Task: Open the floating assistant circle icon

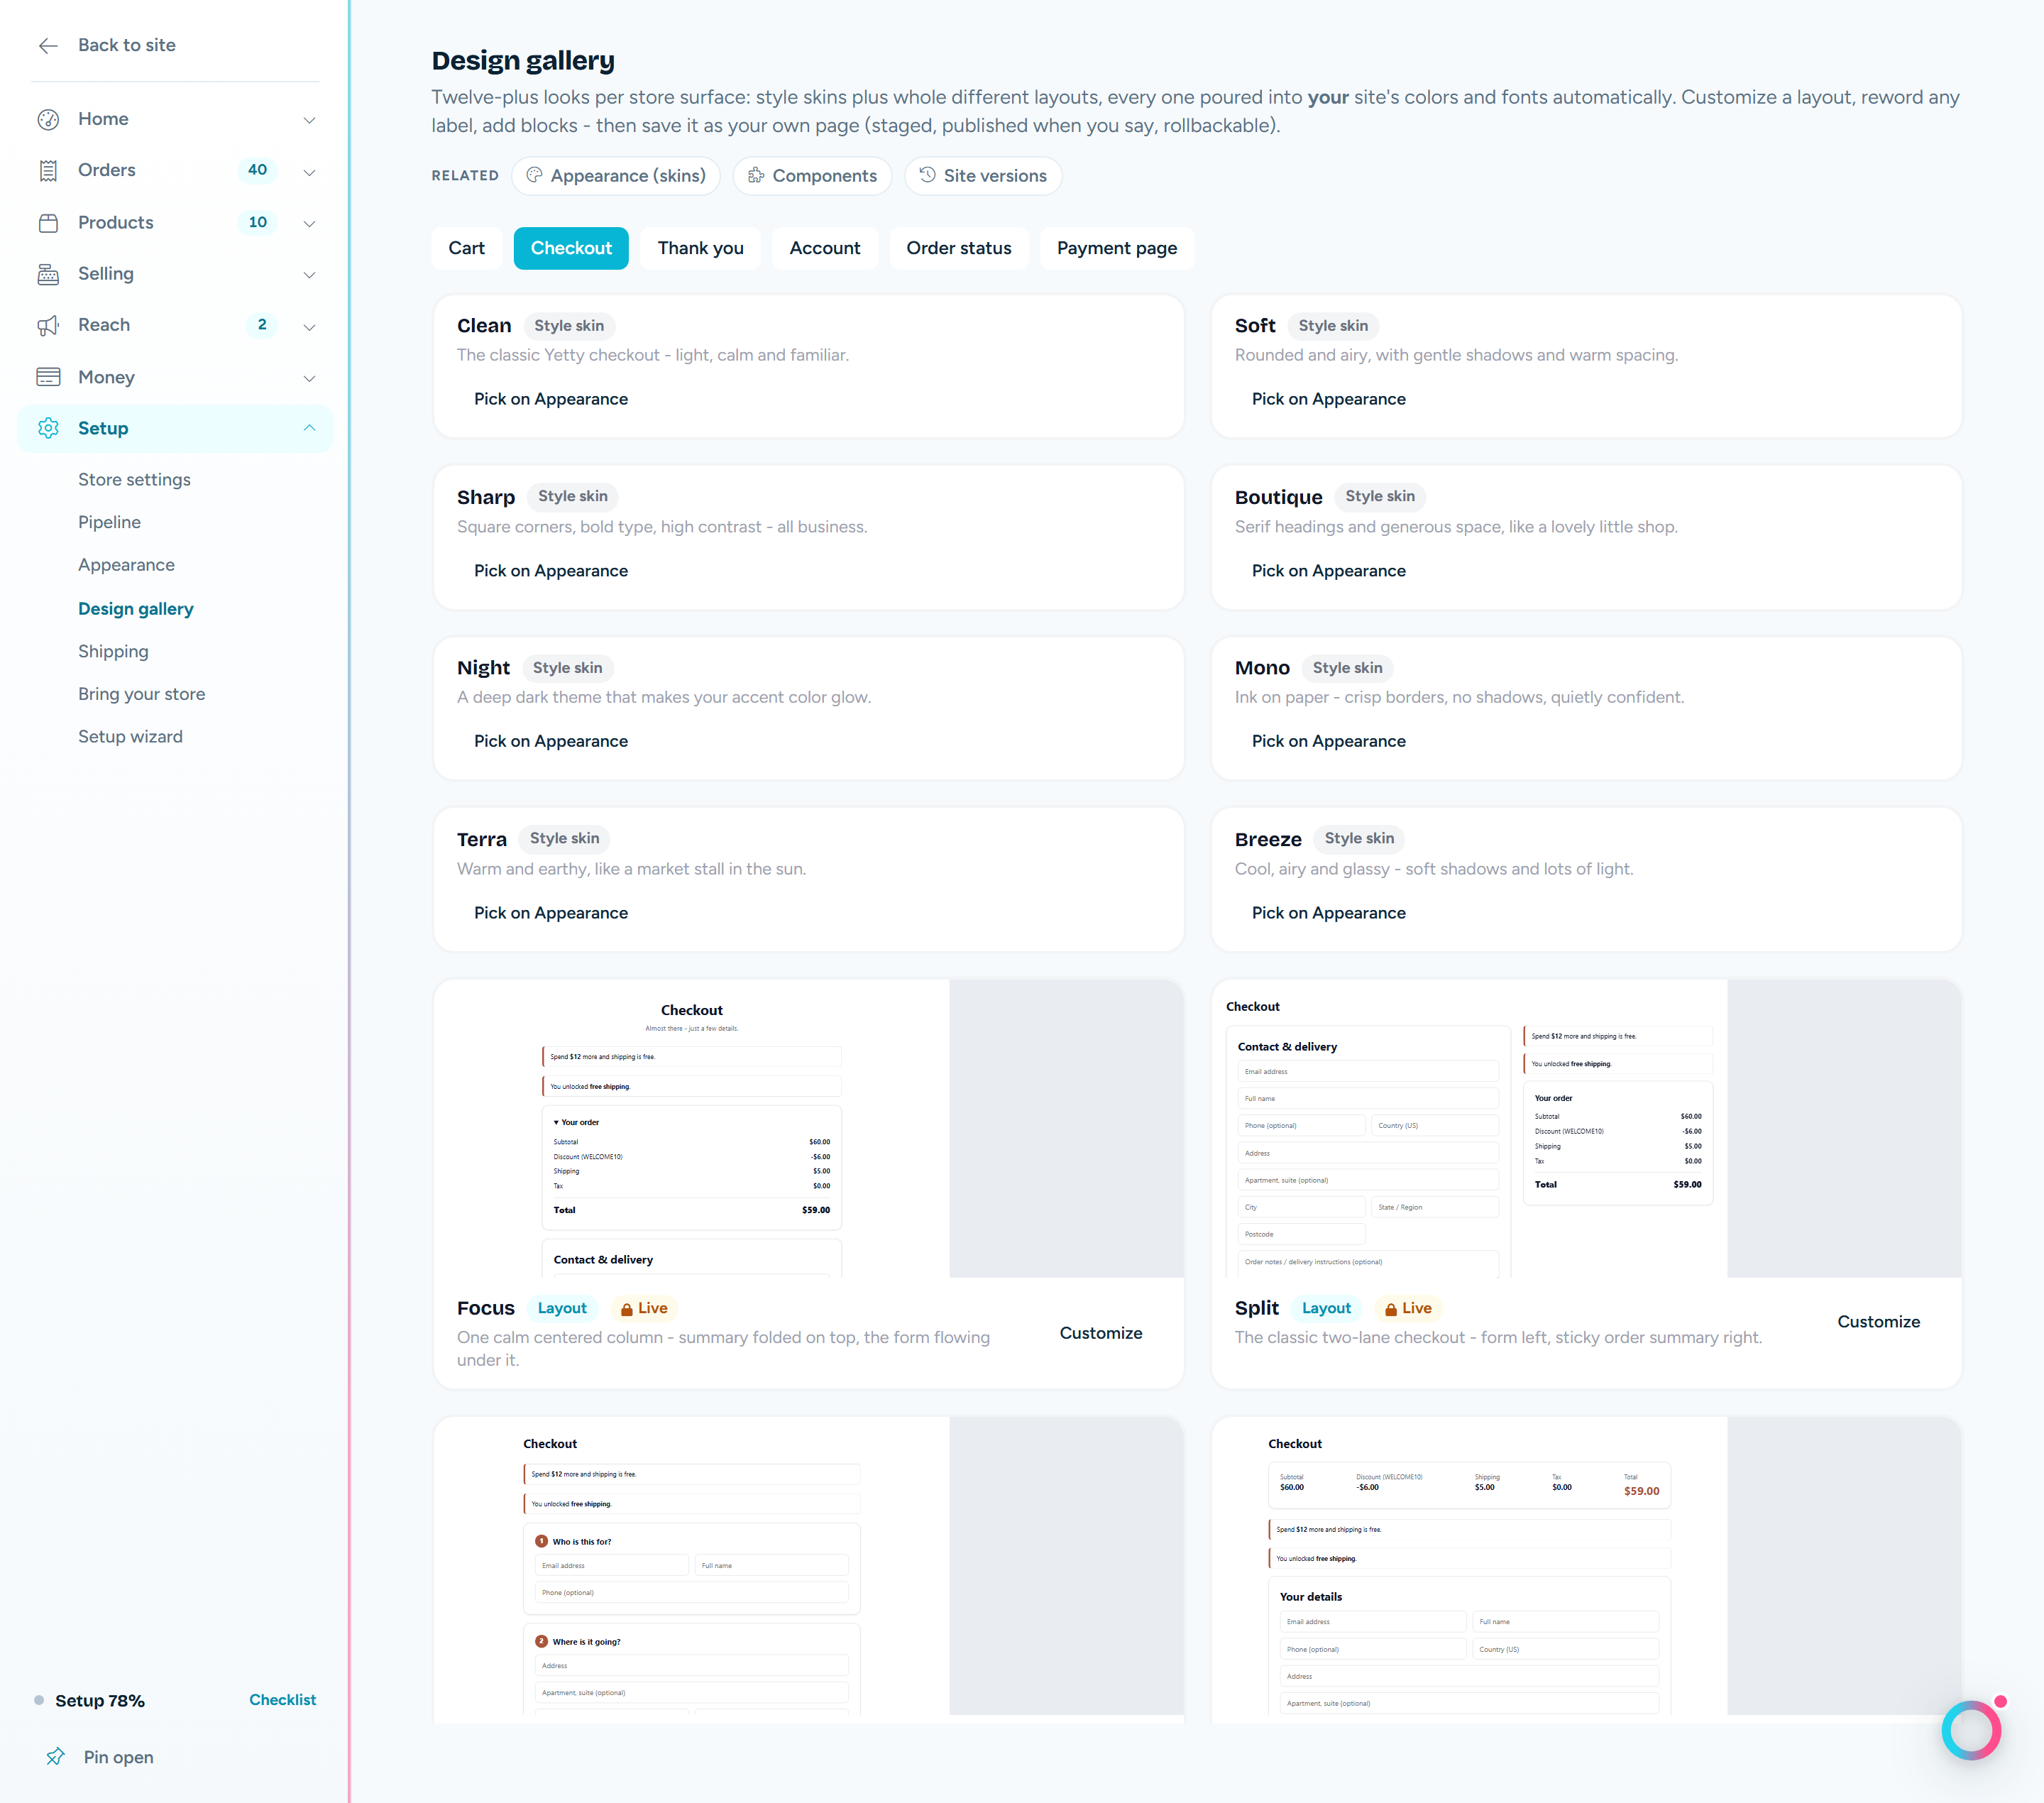Action: click(1971, 1730)
